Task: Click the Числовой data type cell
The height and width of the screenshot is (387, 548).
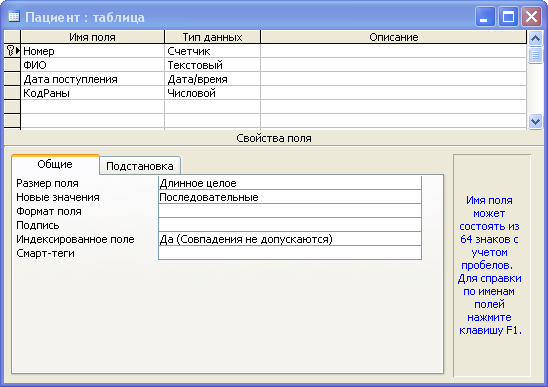Action: tap(212, 93)
